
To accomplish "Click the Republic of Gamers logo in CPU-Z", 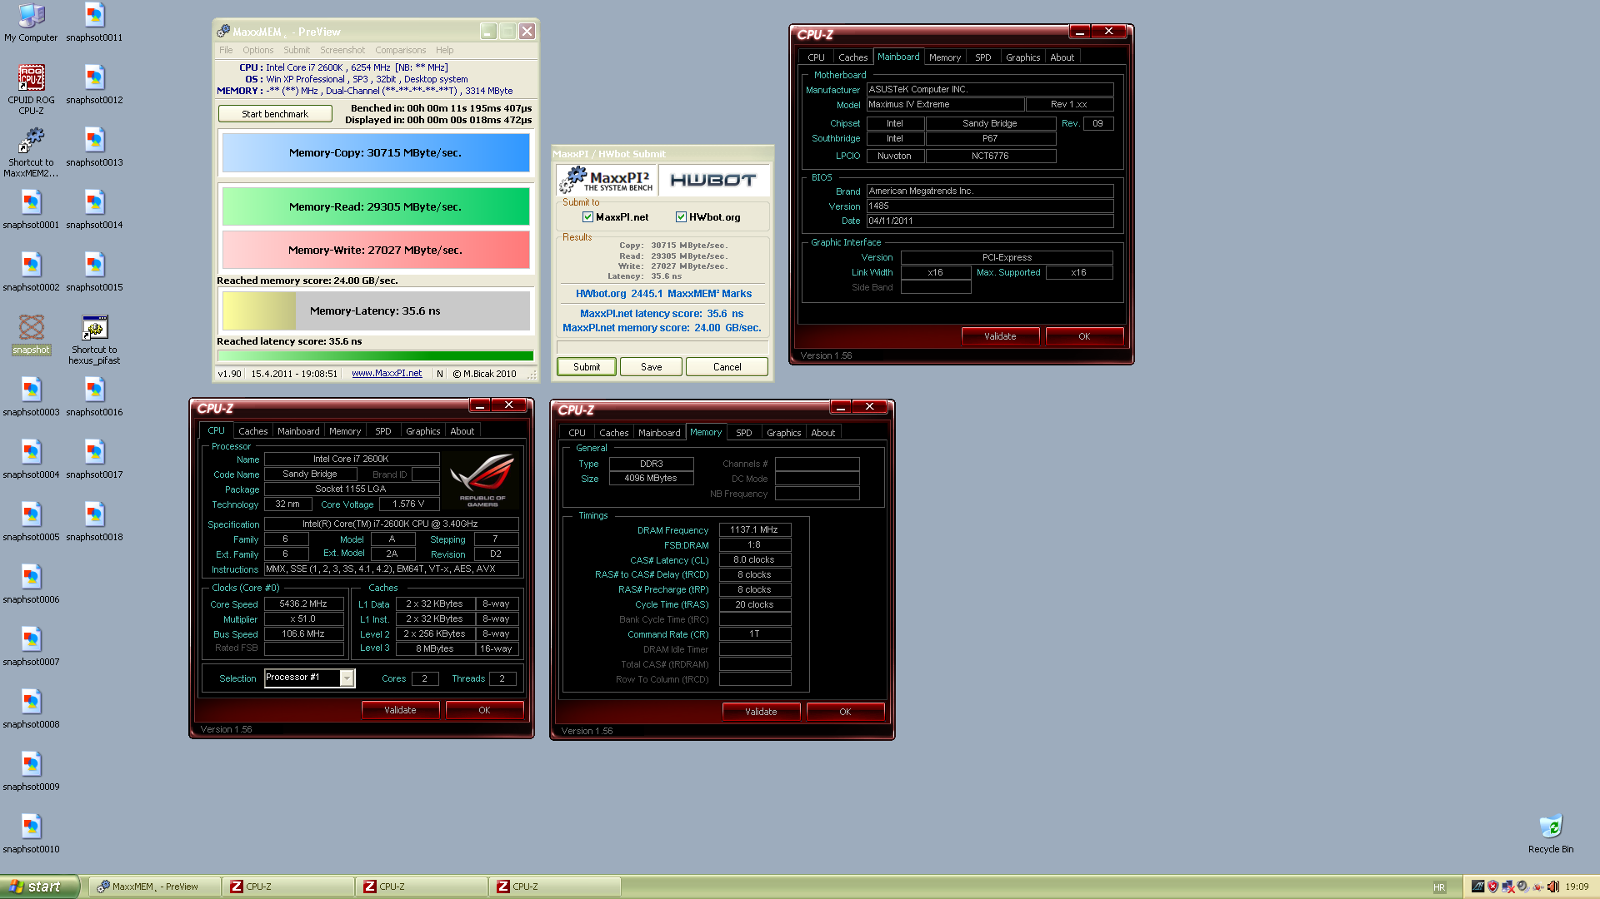I will 482,480.
